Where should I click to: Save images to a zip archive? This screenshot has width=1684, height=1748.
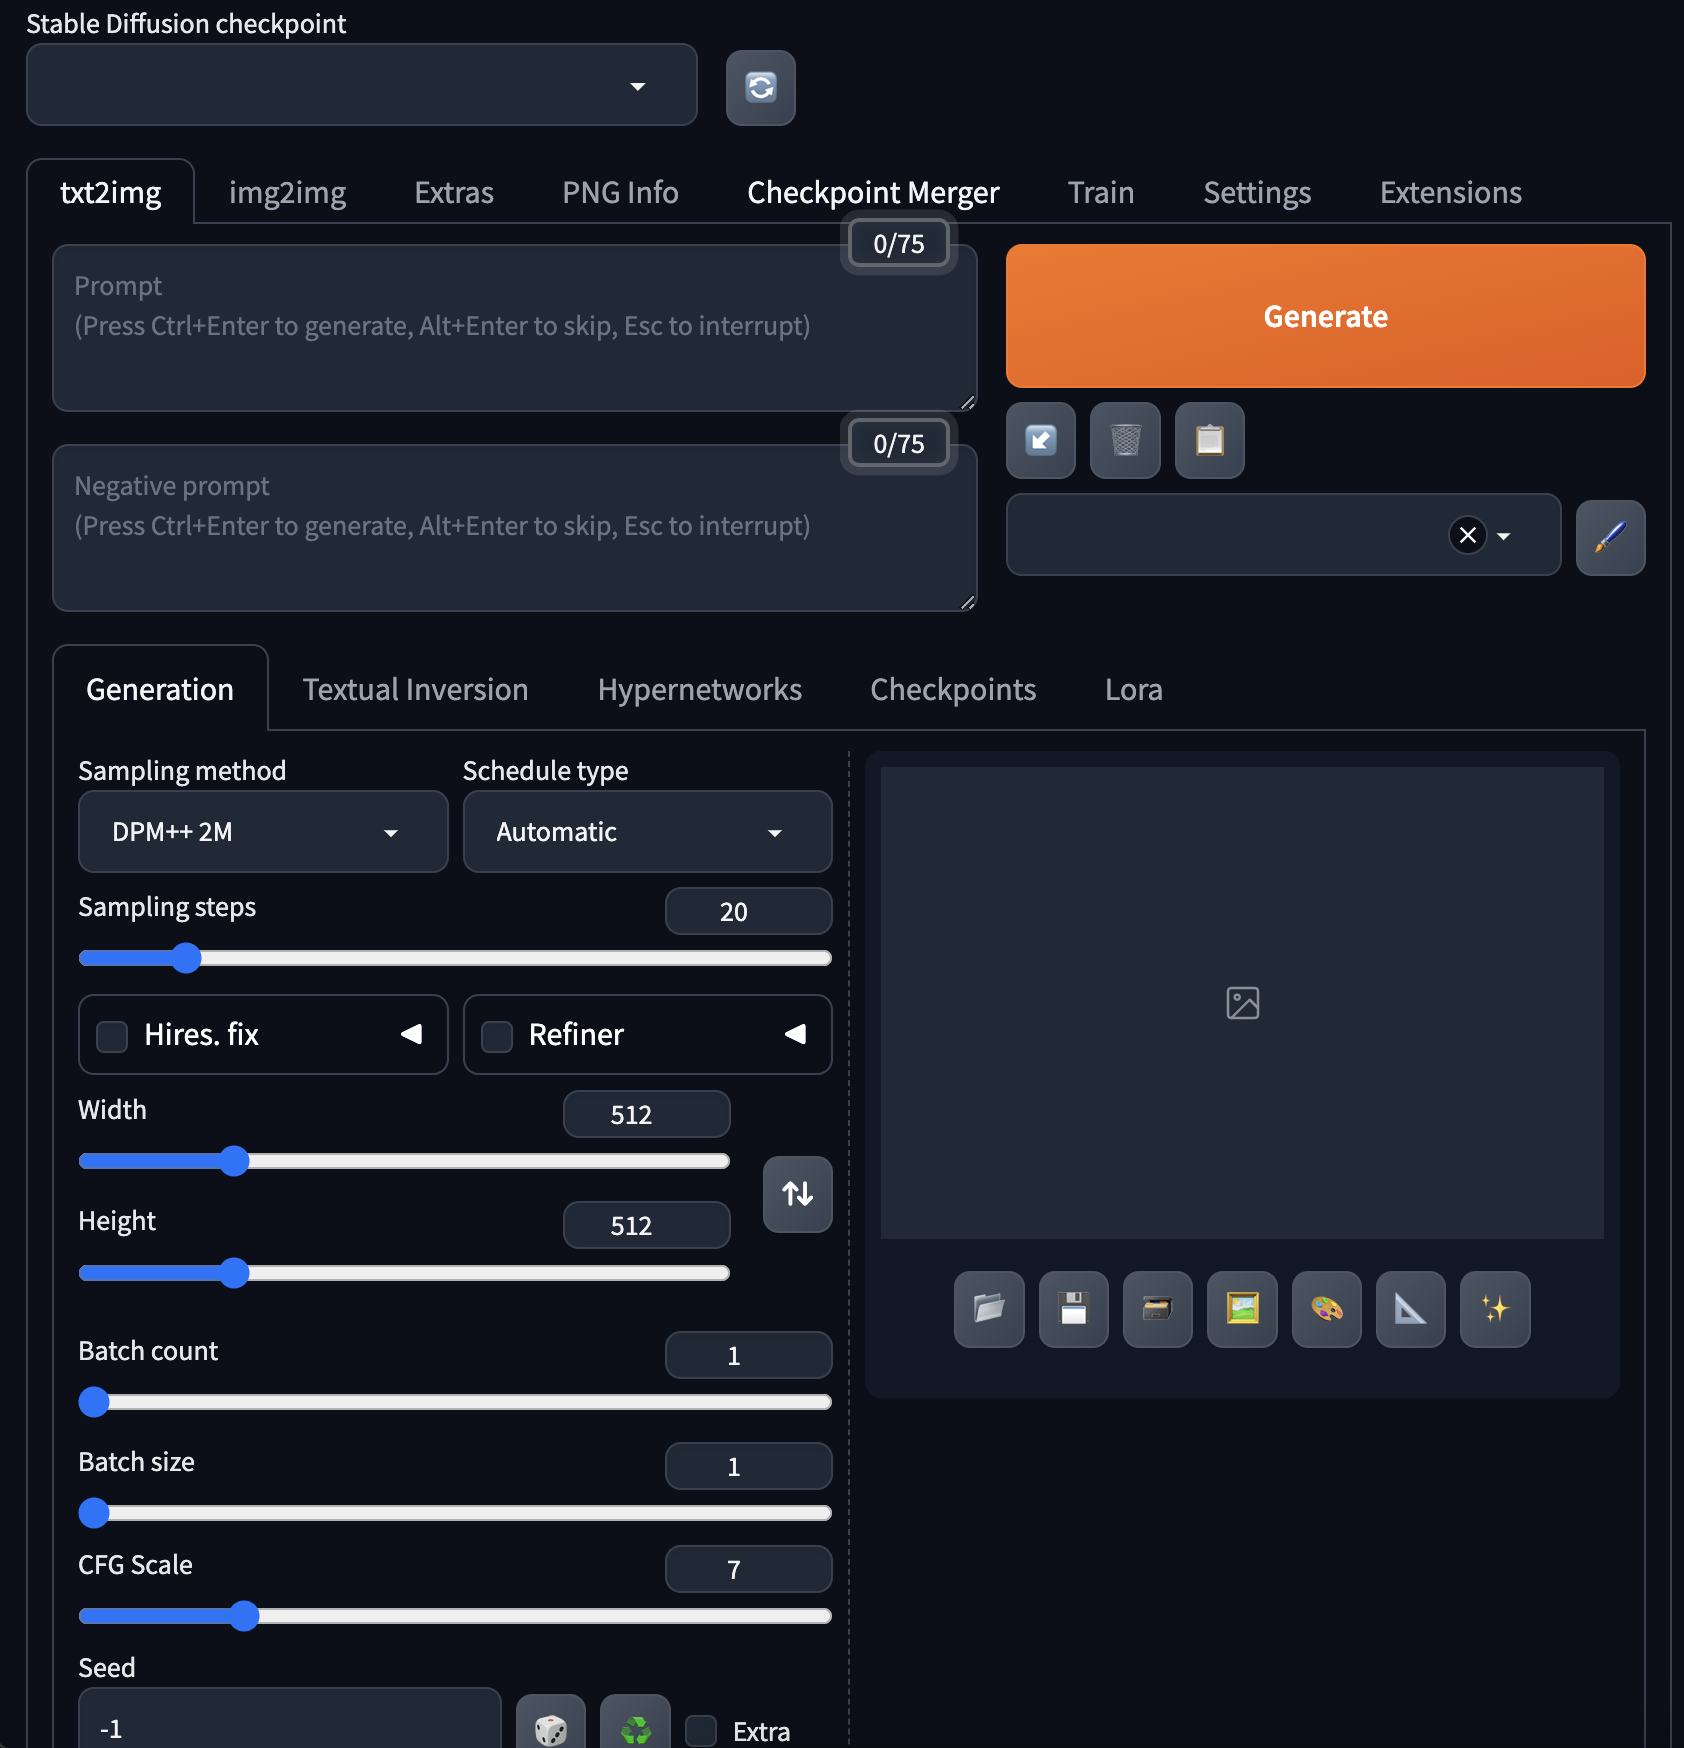[1157, 1309]
